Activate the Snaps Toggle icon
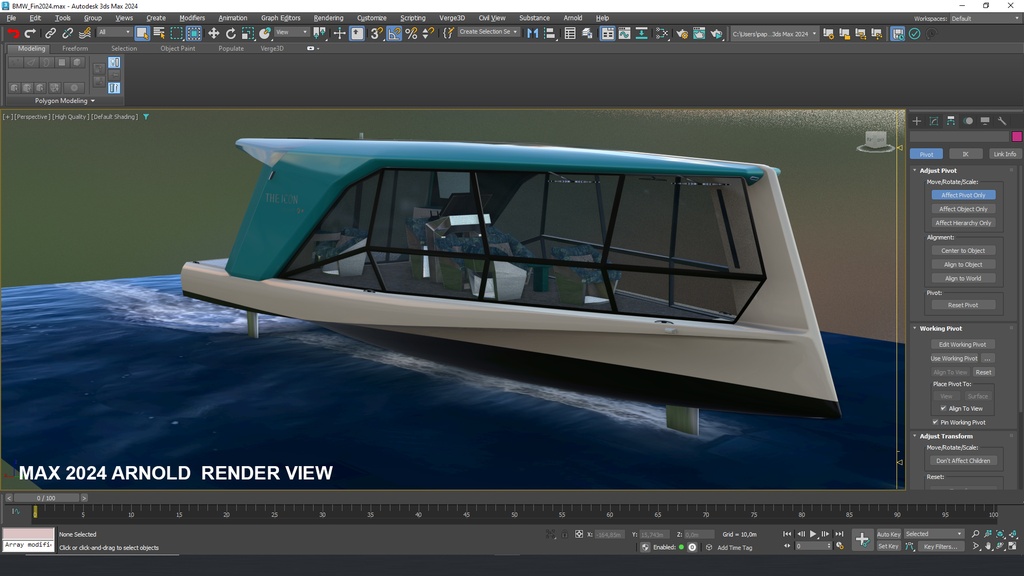The image size is (1024, 576). [376, 33]
